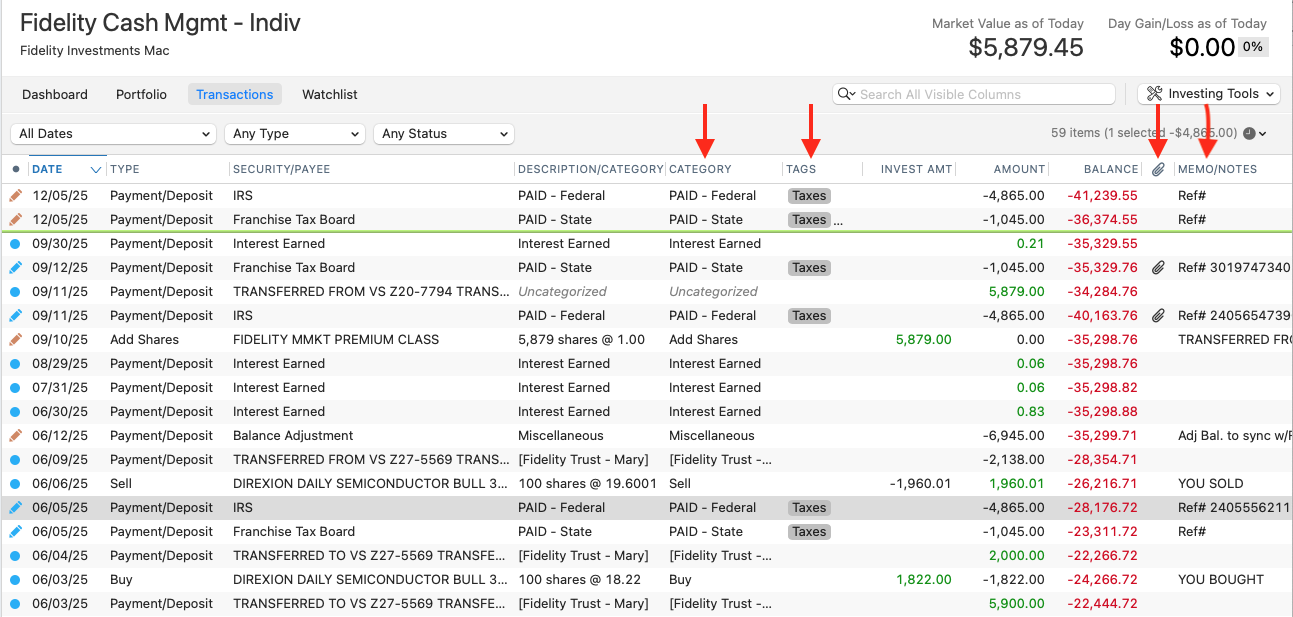This screenshot has width=1293, height=617.
Task: Open dropdown arrow next to items count clock
Action: (1263, 134)
